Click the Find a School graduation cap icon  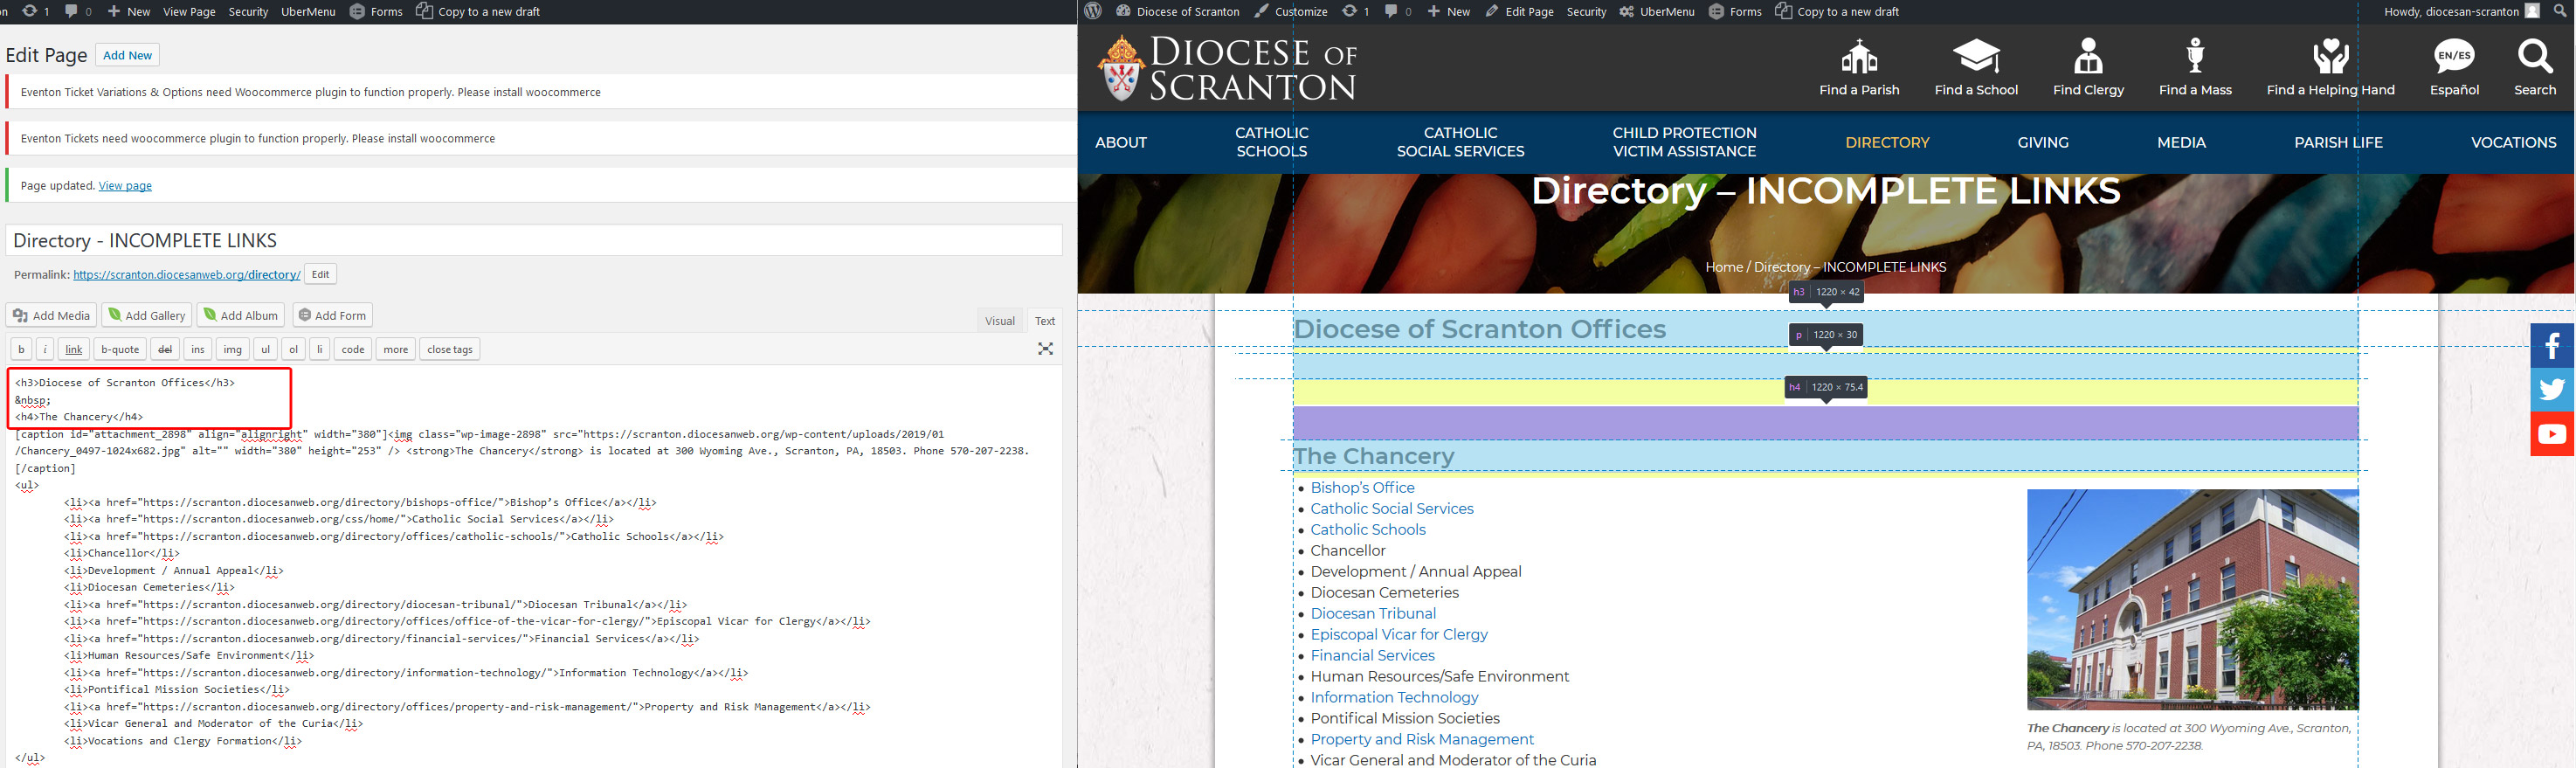[1976, 57]
